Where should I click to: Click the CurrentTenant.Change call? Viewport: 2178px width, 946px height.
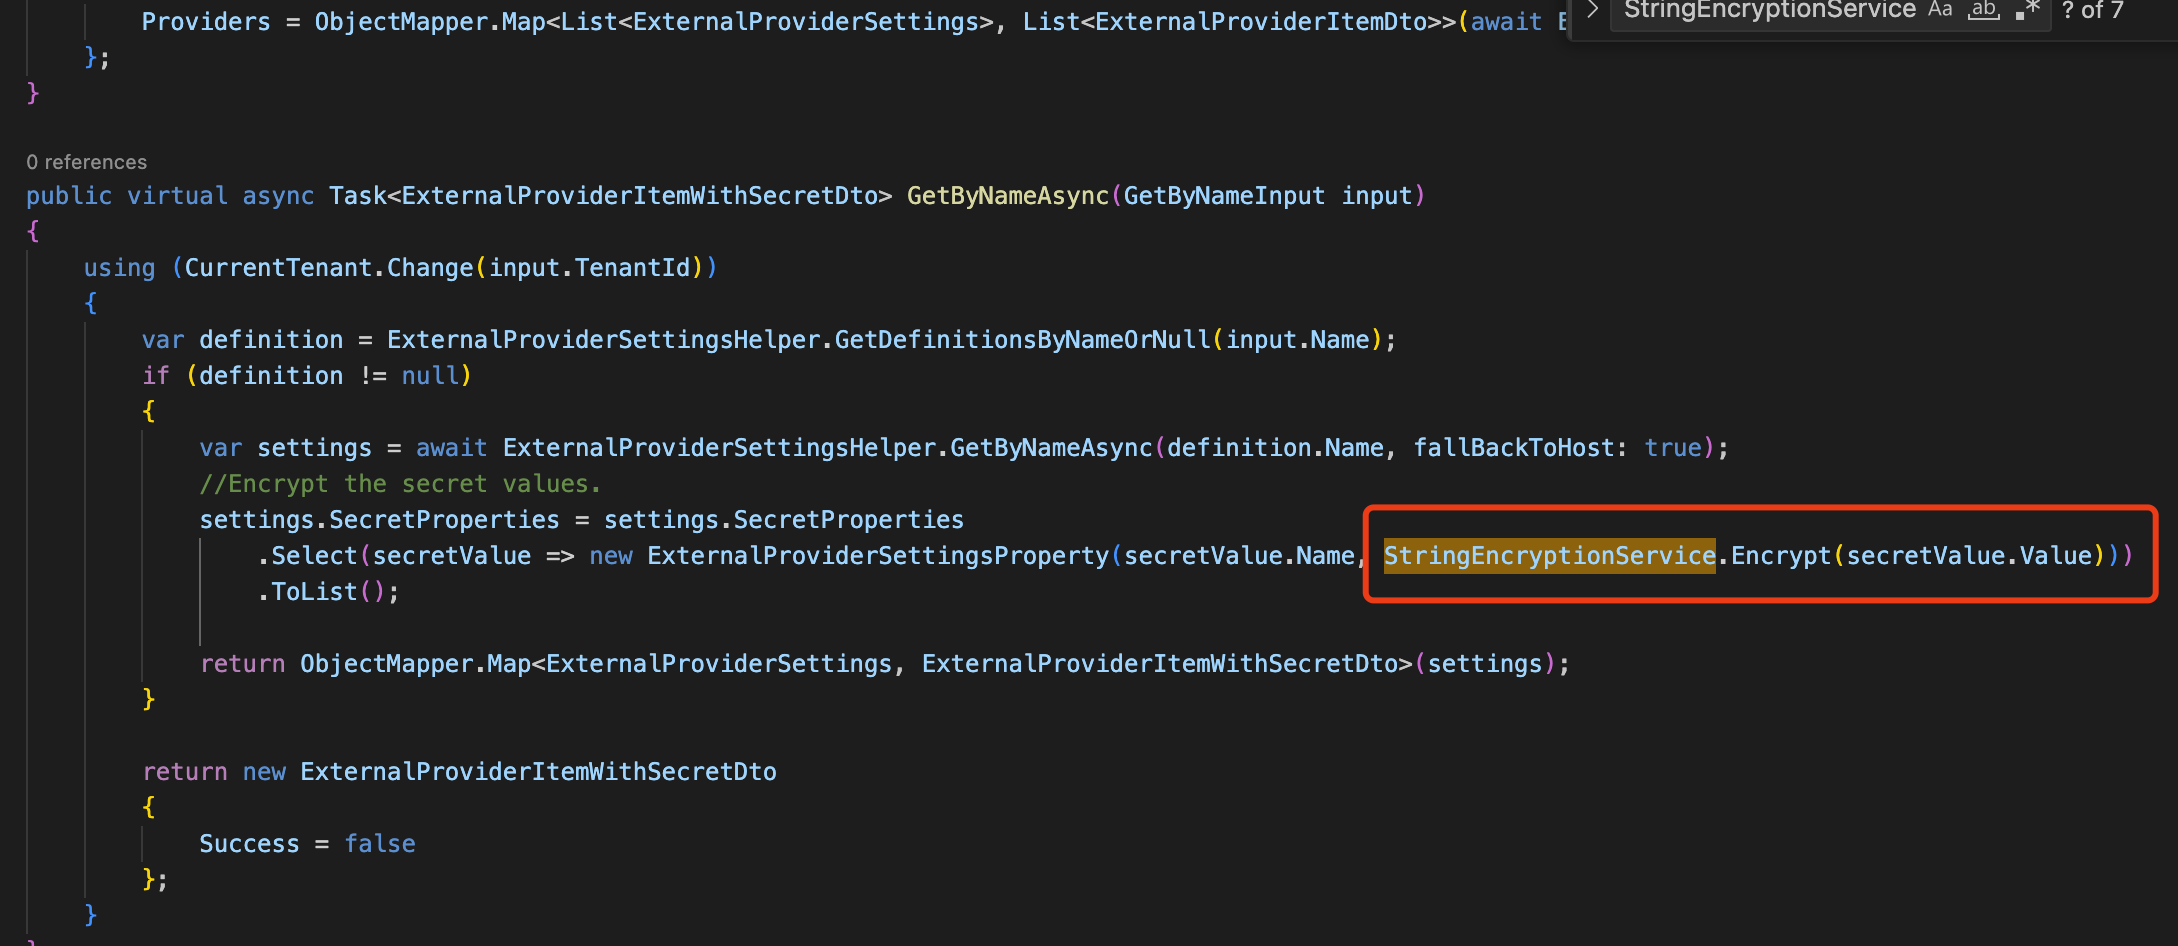pos(328,268)
